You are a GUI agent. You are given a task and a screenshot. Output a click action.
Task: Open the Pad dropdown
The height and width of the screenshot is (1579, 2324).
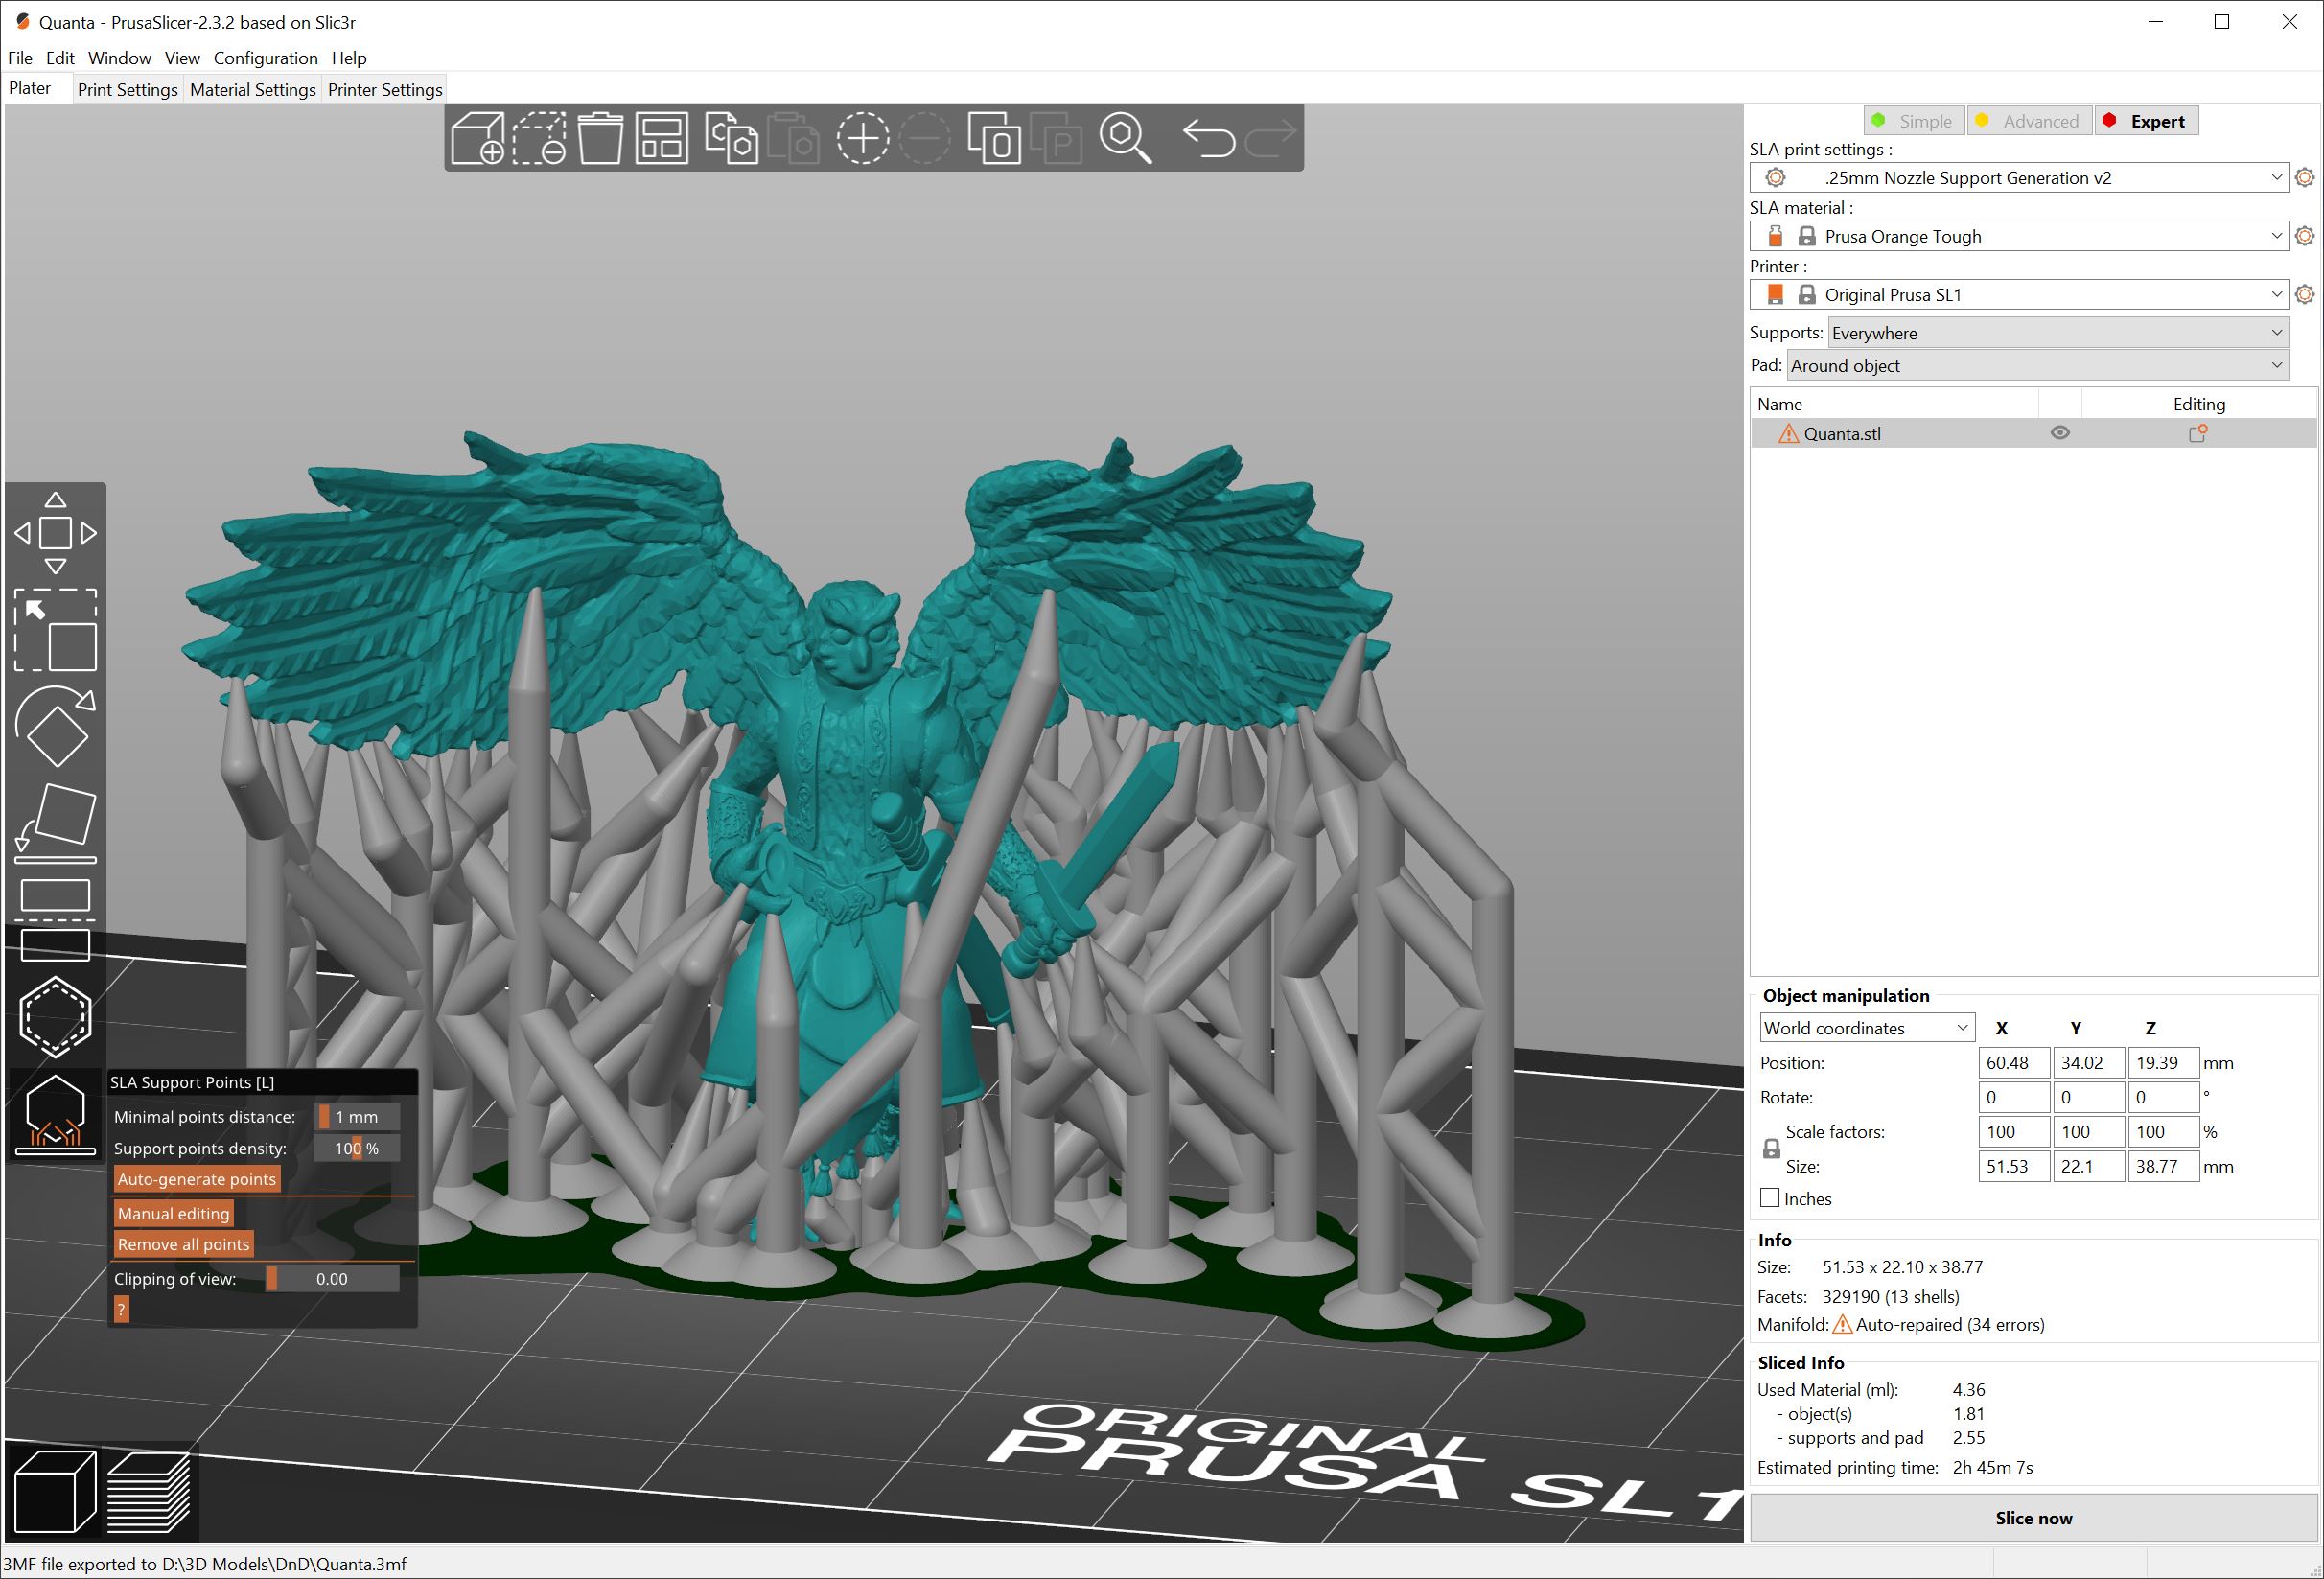click(2038, 366)
